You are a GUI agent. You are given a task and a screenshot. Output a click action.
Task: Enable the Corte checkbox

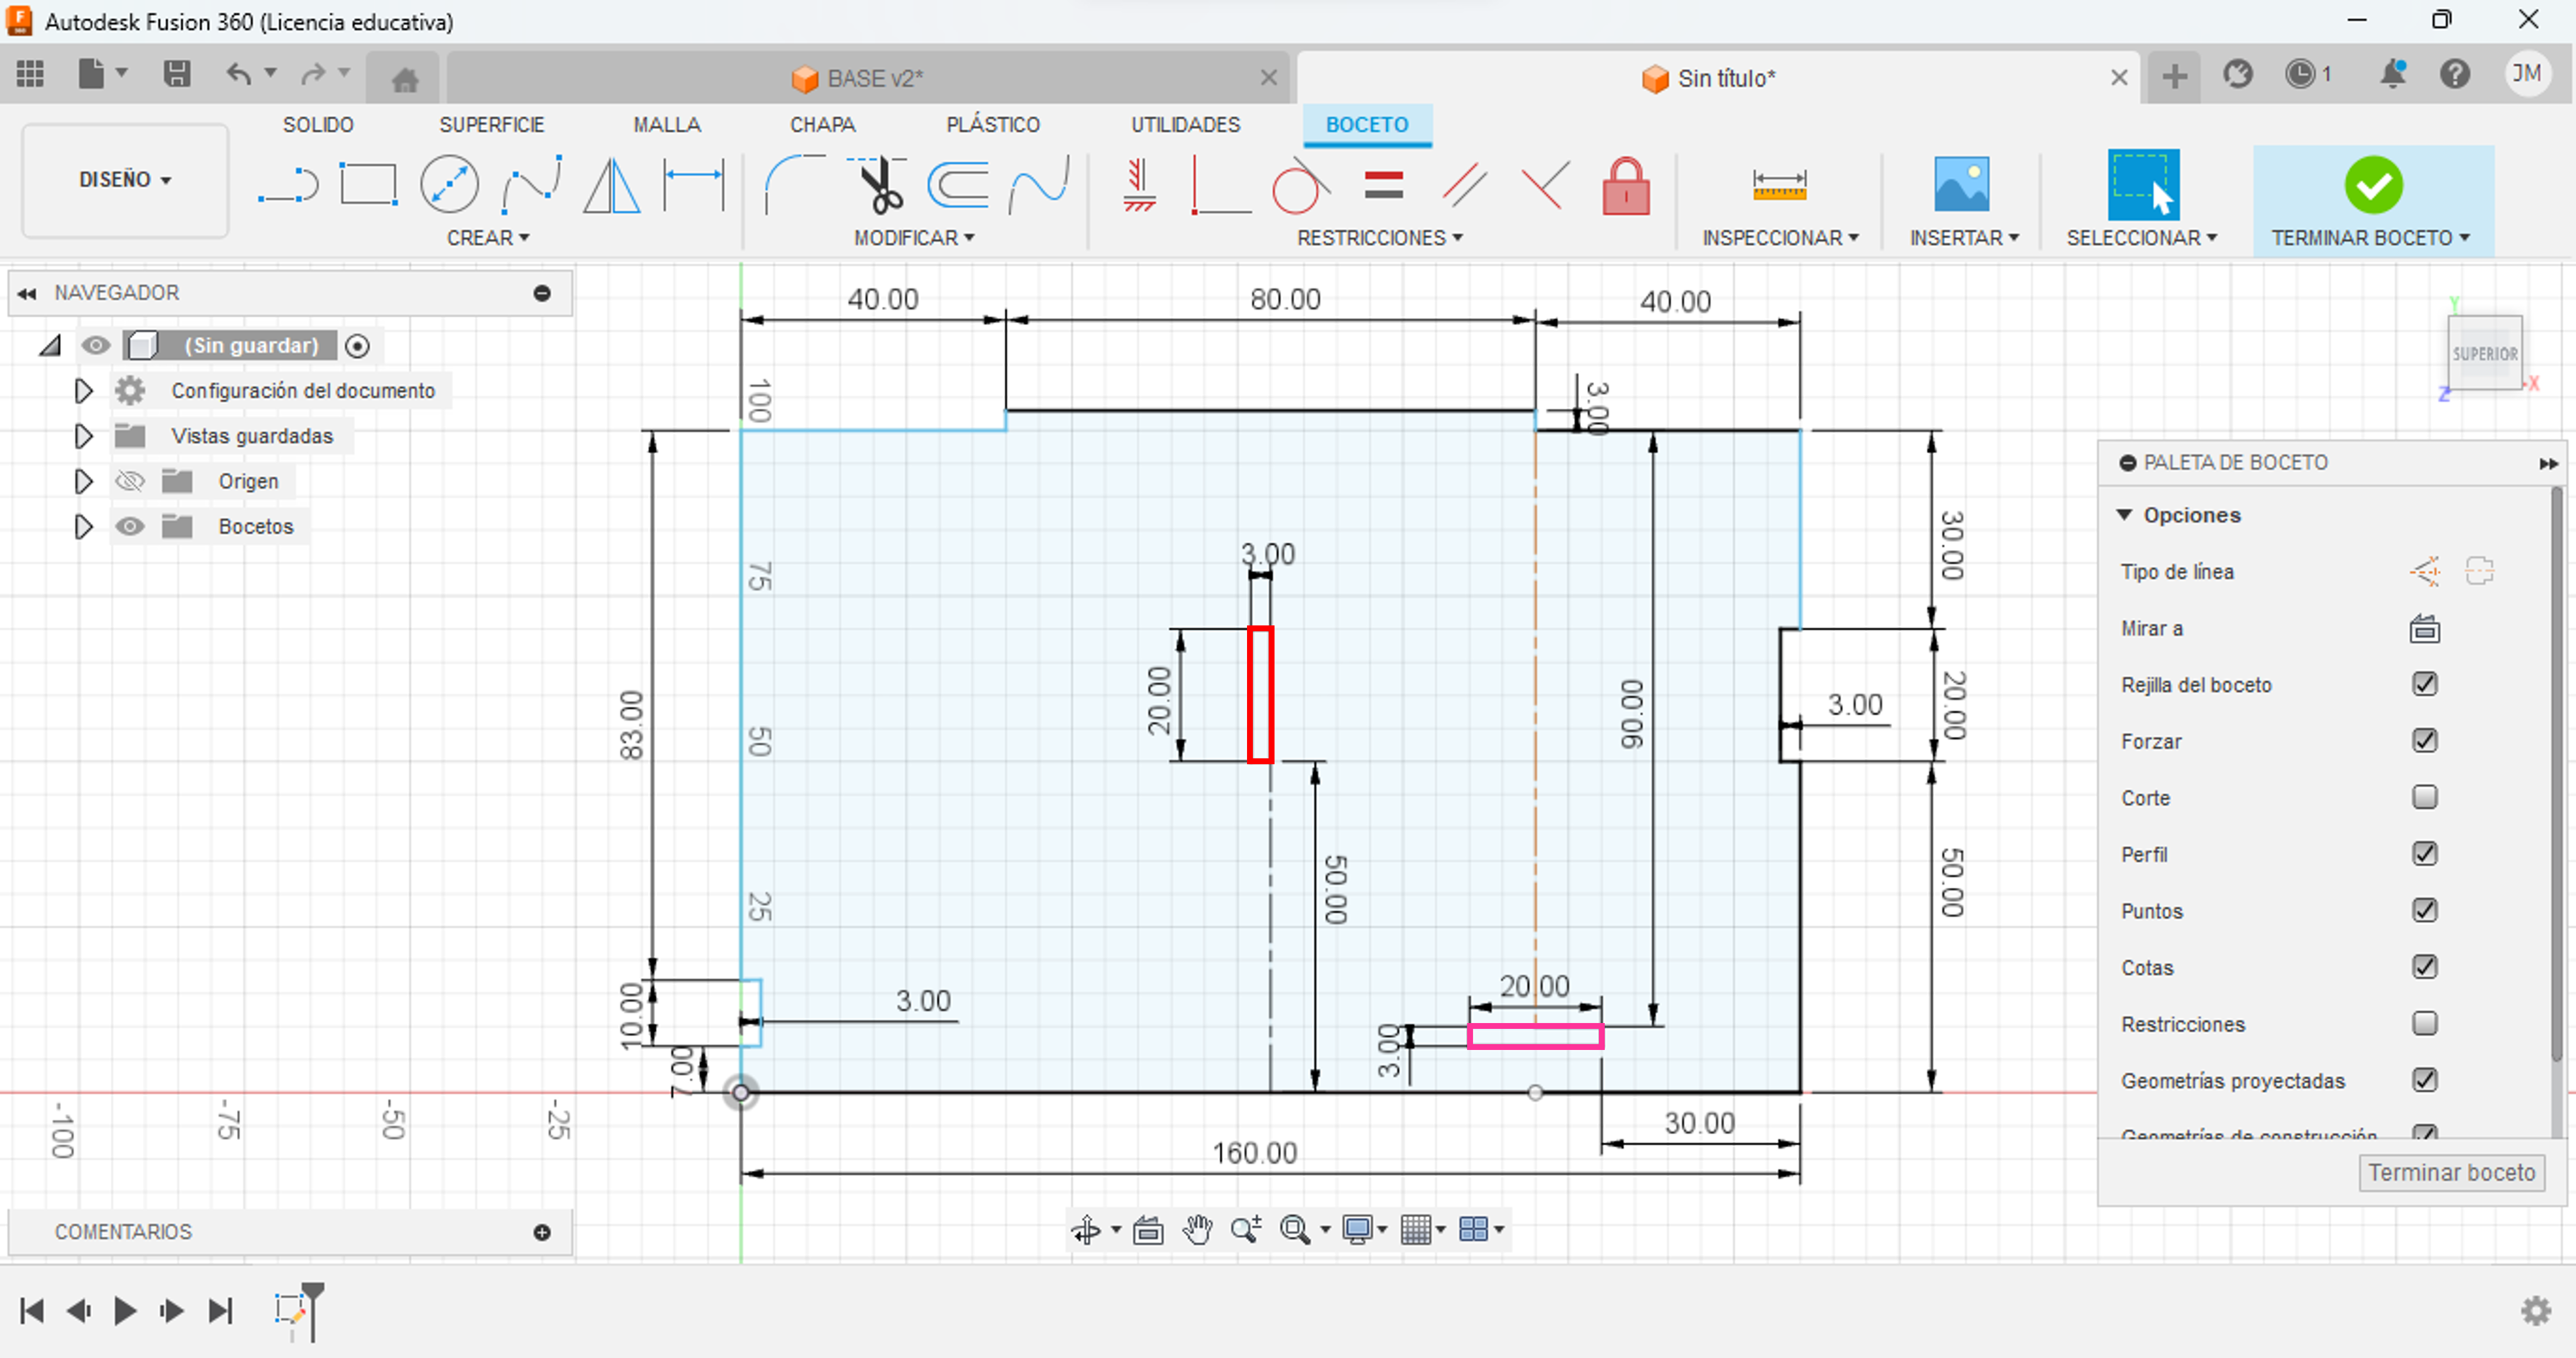pos(2424,798)
